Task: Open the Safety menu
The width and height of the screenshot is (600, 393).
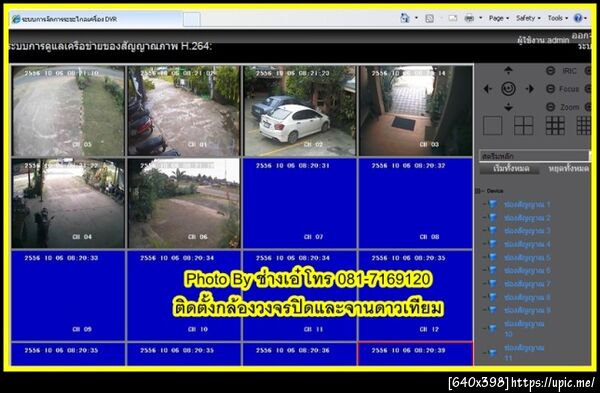Action: point(528,18)
